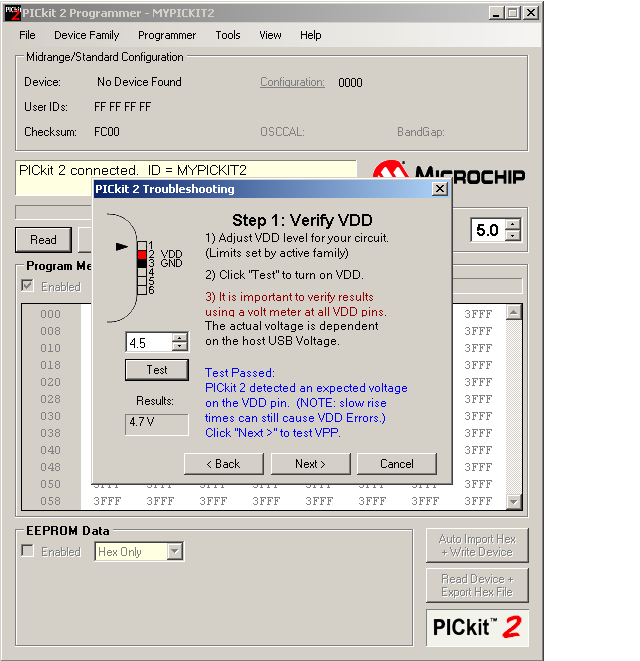Open the File menu

click(x=27, y=35)
